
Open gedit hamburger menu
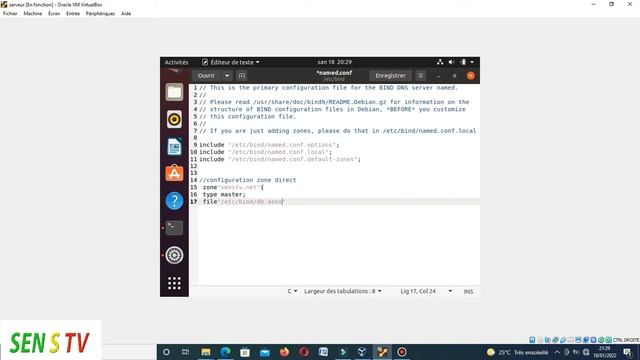click(420, 76)
